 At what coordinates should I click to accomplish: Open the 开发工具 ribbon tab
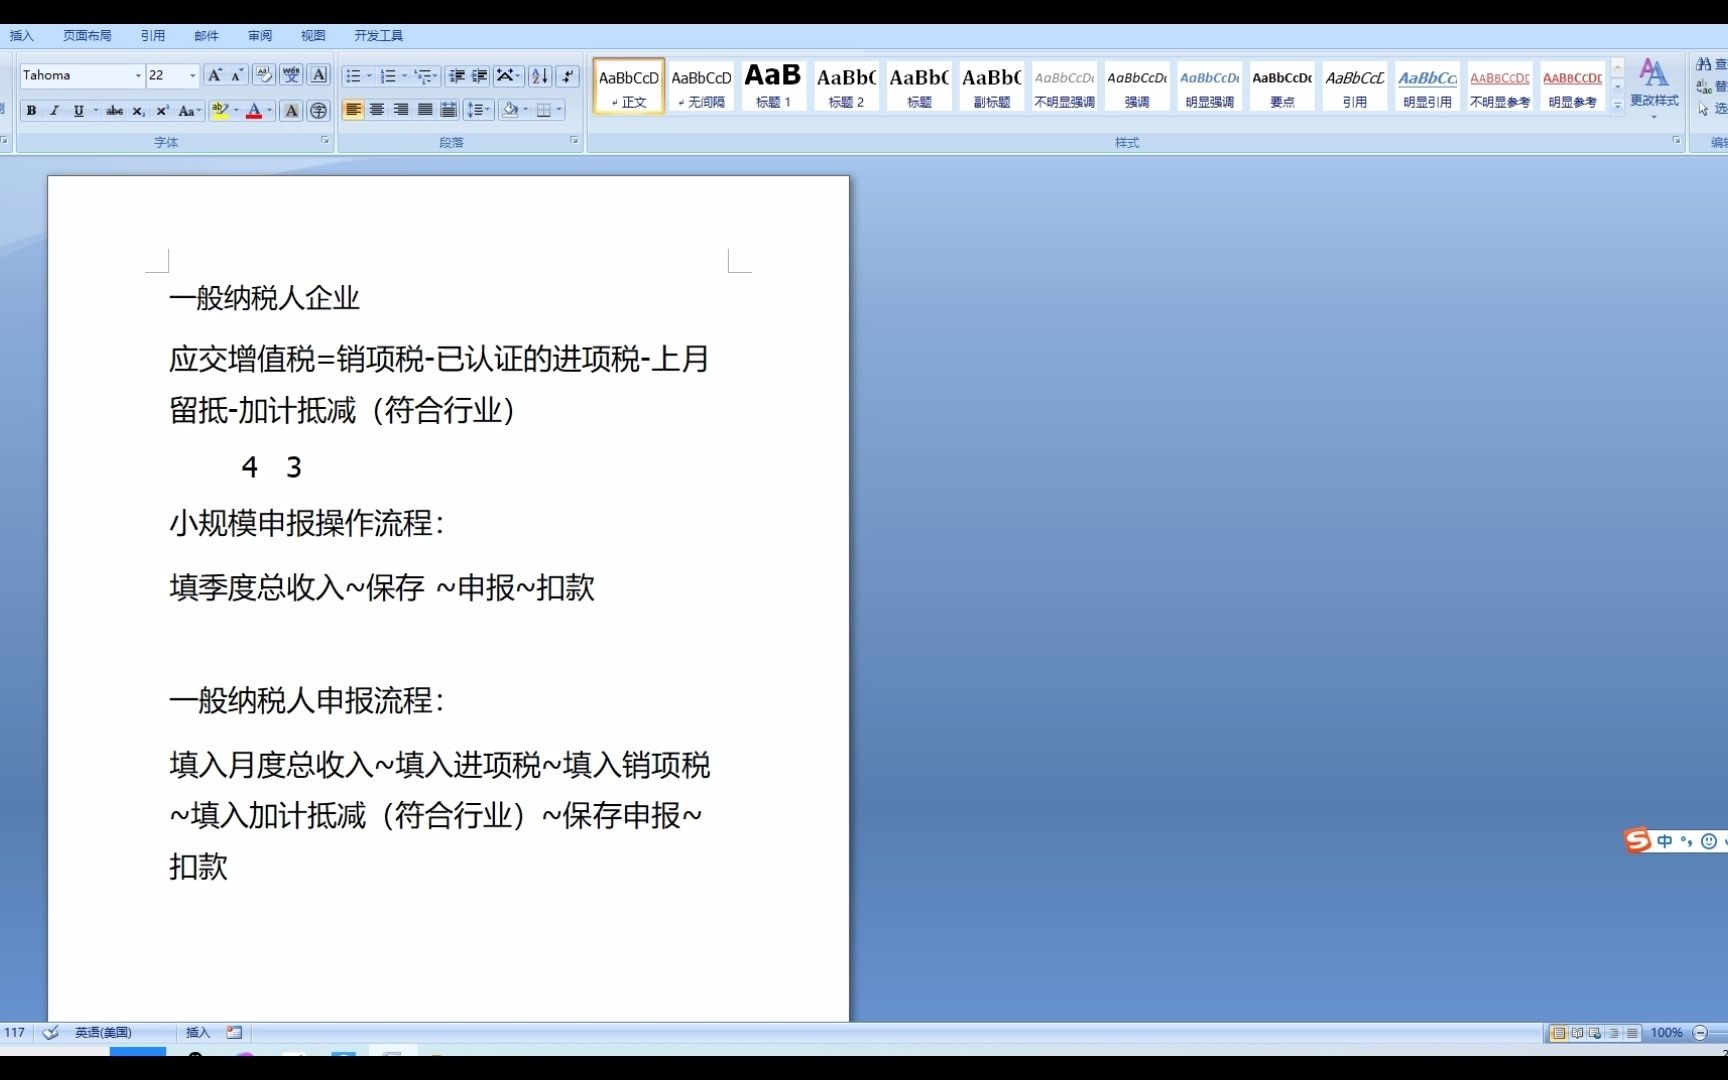tap(378, 35)
